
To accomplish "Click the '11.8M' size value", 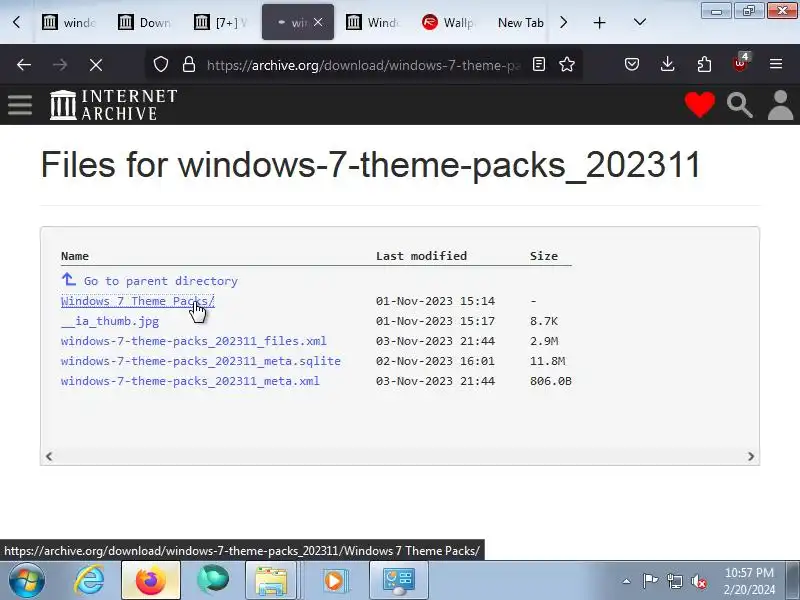I will pos(547,361).
